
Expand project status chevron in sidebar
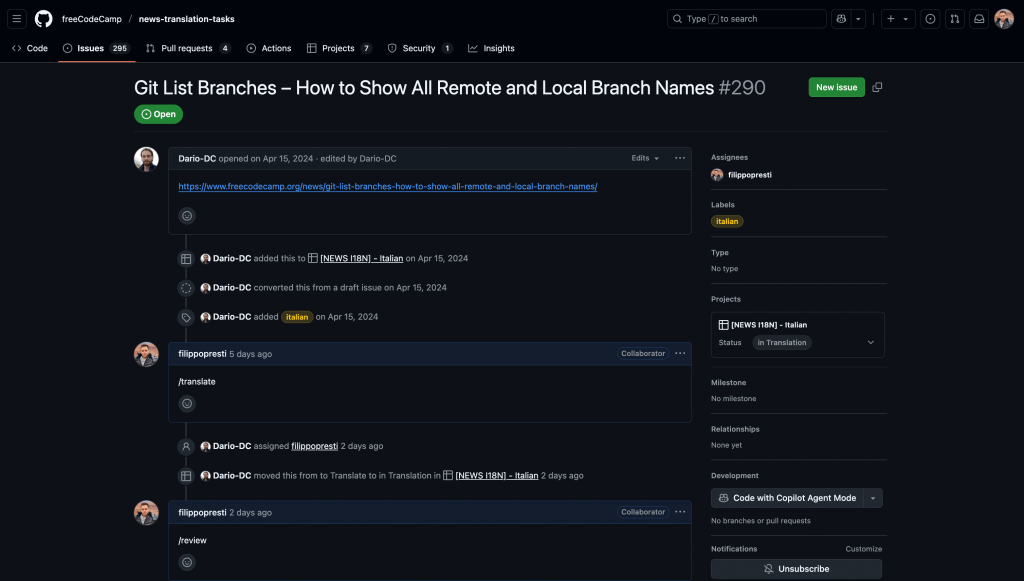tap(871, 343)
